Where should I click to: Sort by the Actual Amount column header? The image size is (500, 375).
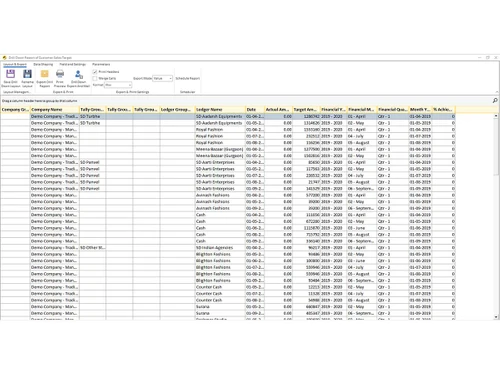[x=279, y=110]
